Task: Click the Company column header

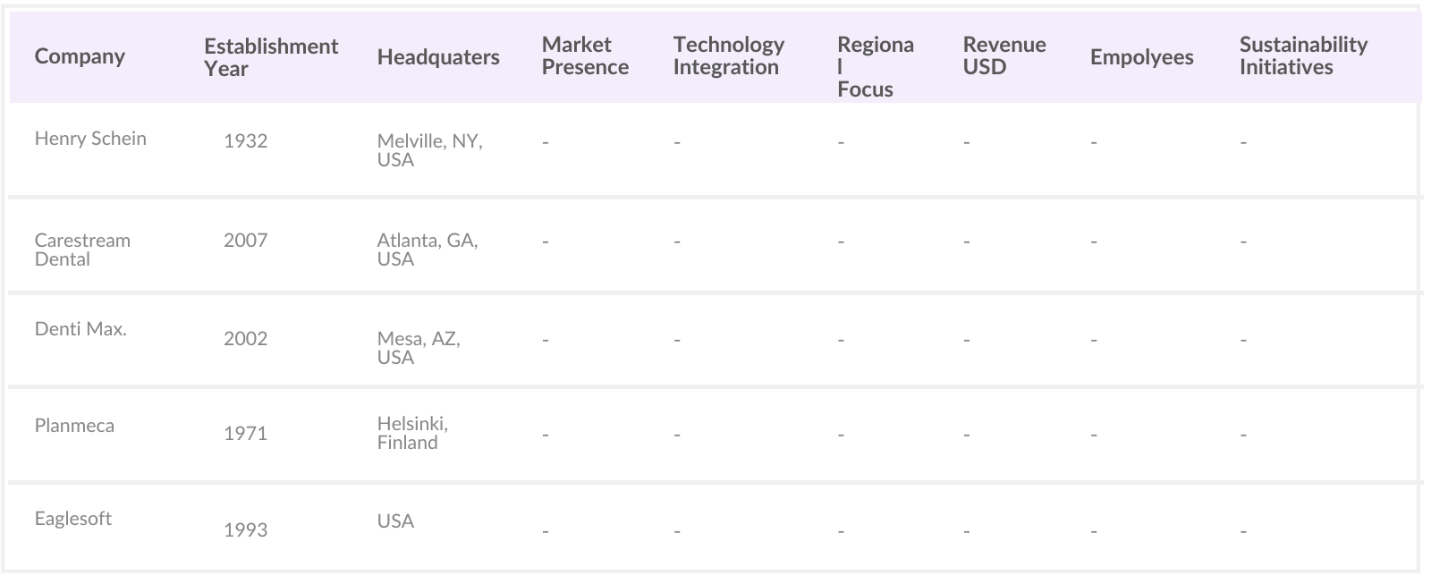Action: tap(80, 58)
